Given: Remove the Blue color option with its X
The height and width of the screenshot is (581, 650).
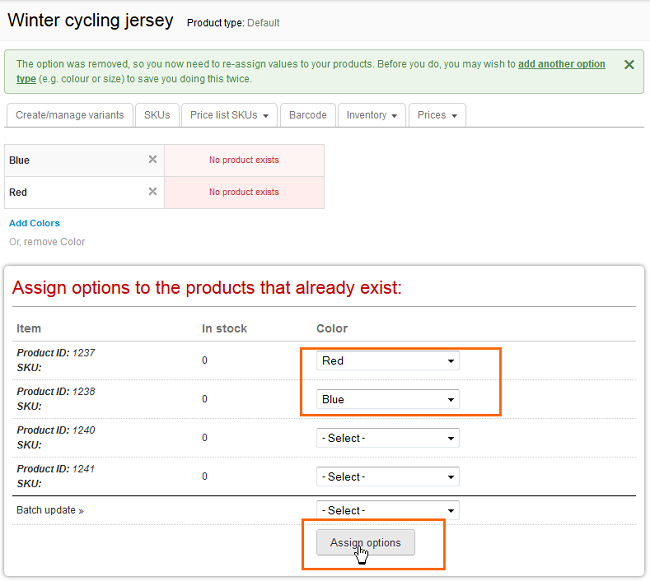Looking at the screenshot, I should [x=153, y=160].
